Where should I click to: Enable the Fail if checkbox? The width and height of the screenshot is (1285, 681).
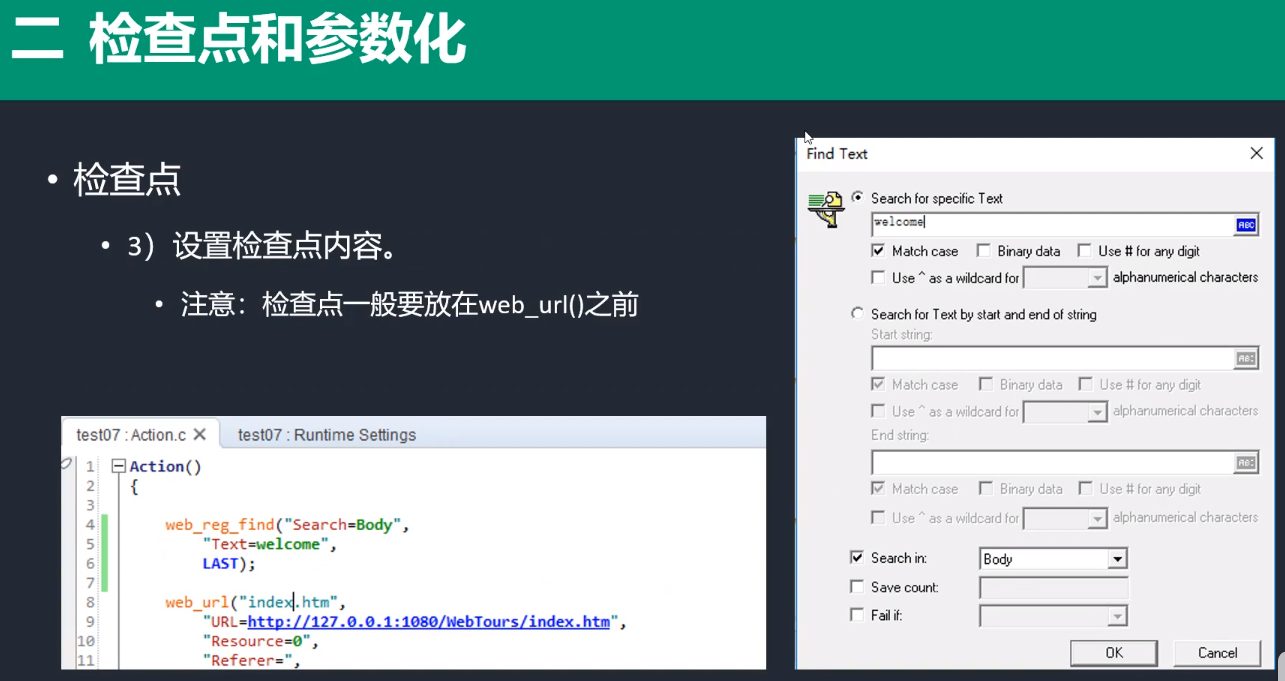[855, 615]
